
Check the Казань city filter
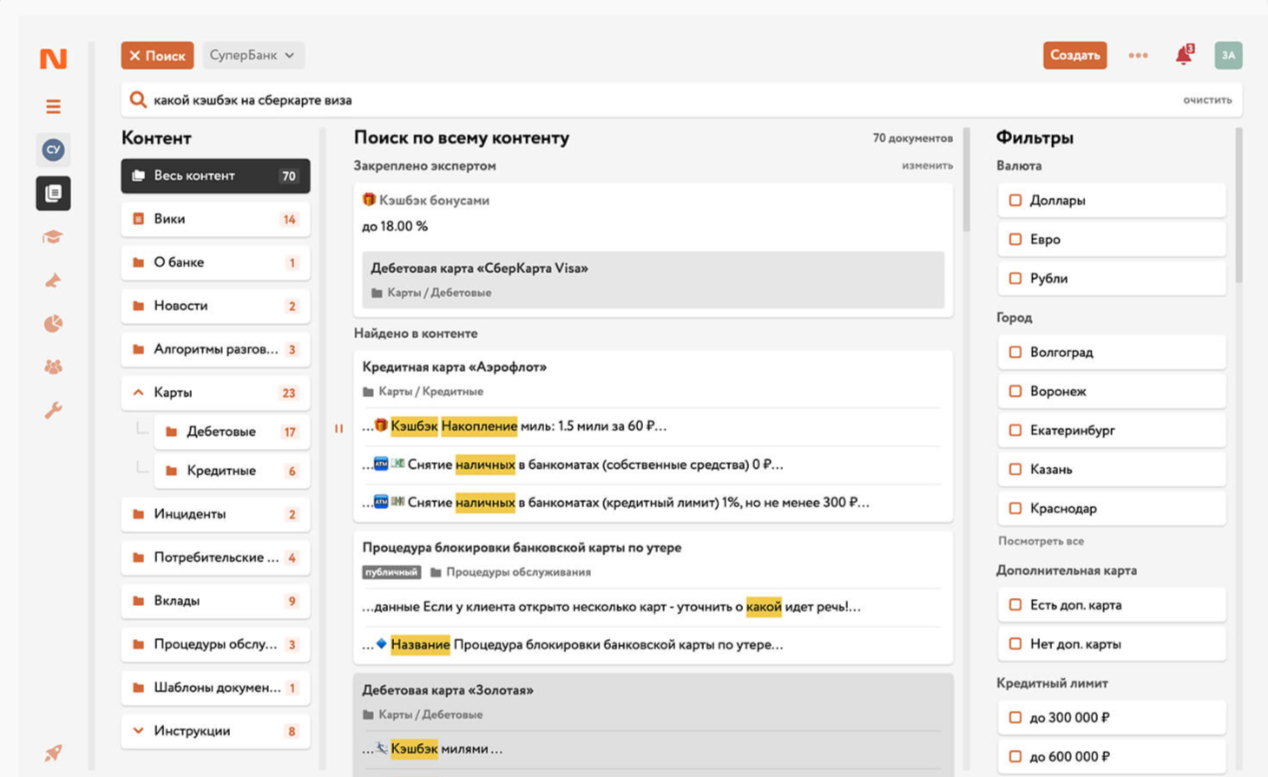[1015, 469]
